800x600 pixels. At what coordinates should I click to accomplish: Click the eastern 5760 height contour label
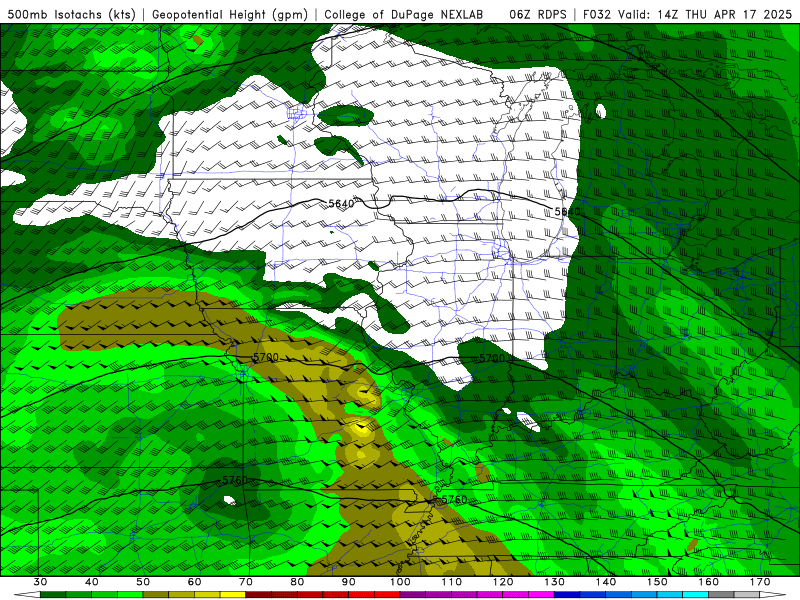coord(454,499)
